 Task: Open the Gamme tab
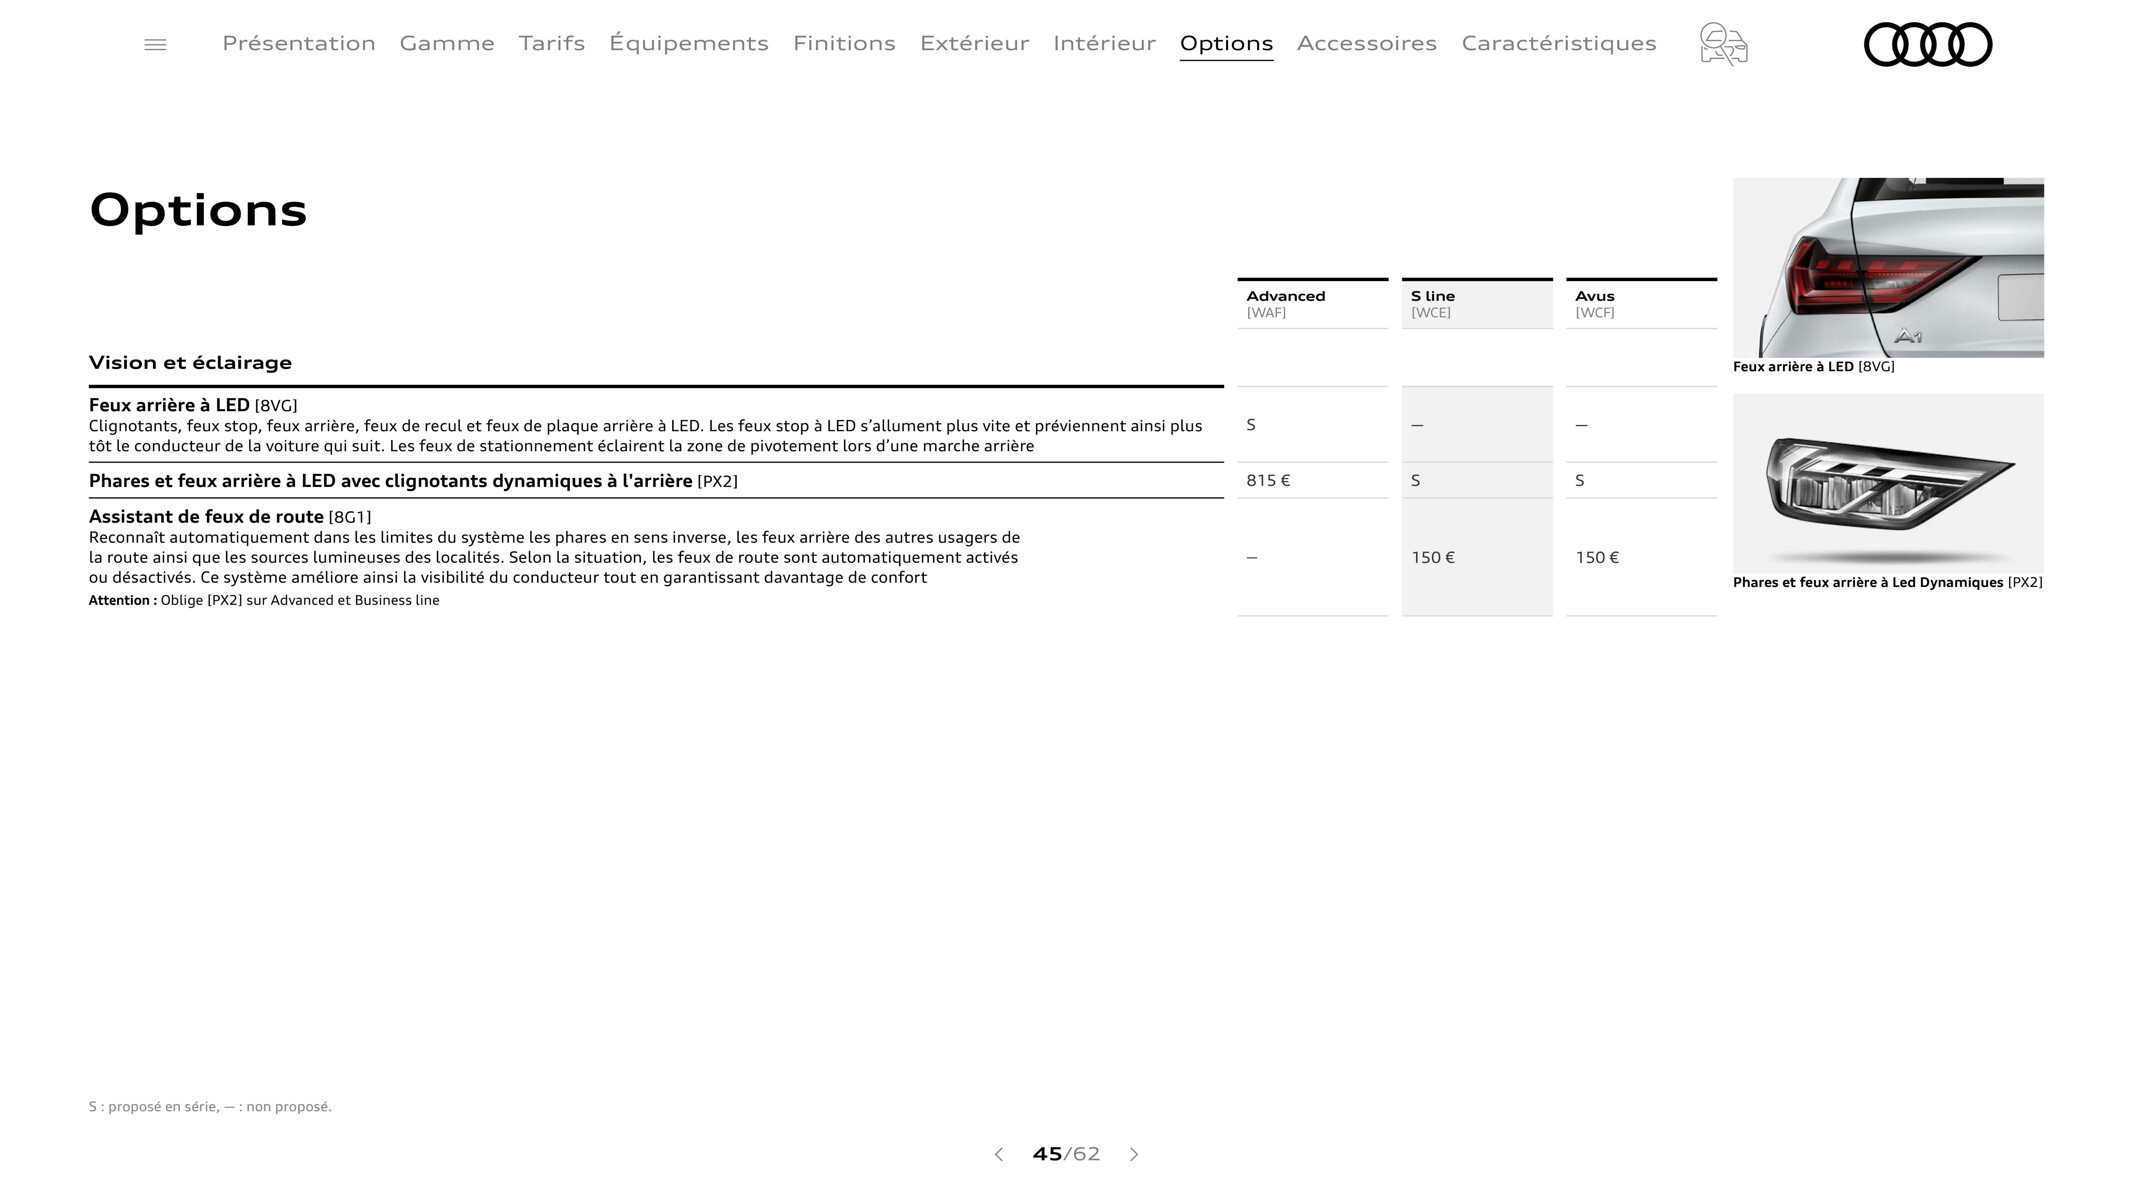pyautogui.click(x=447, y=43)
